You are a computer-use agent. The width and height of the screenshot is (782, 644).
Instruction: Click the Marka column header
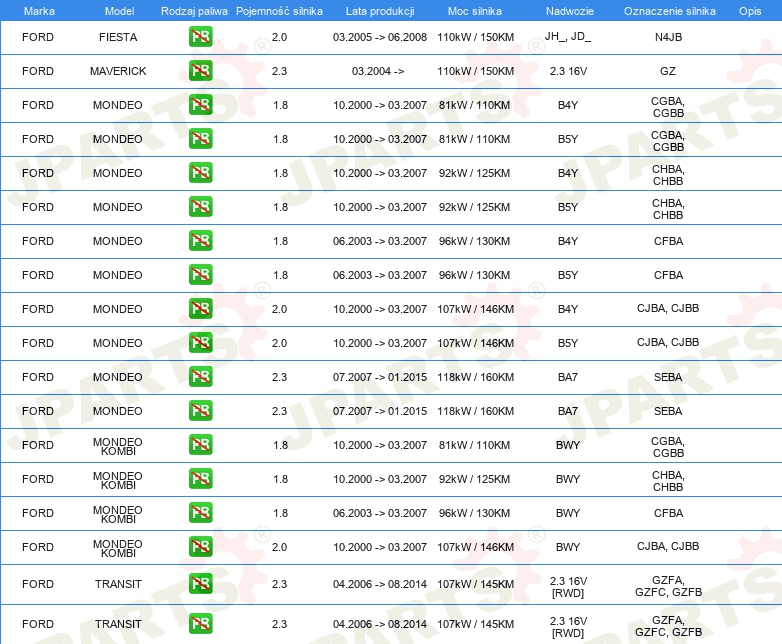(x=39, y=11)
